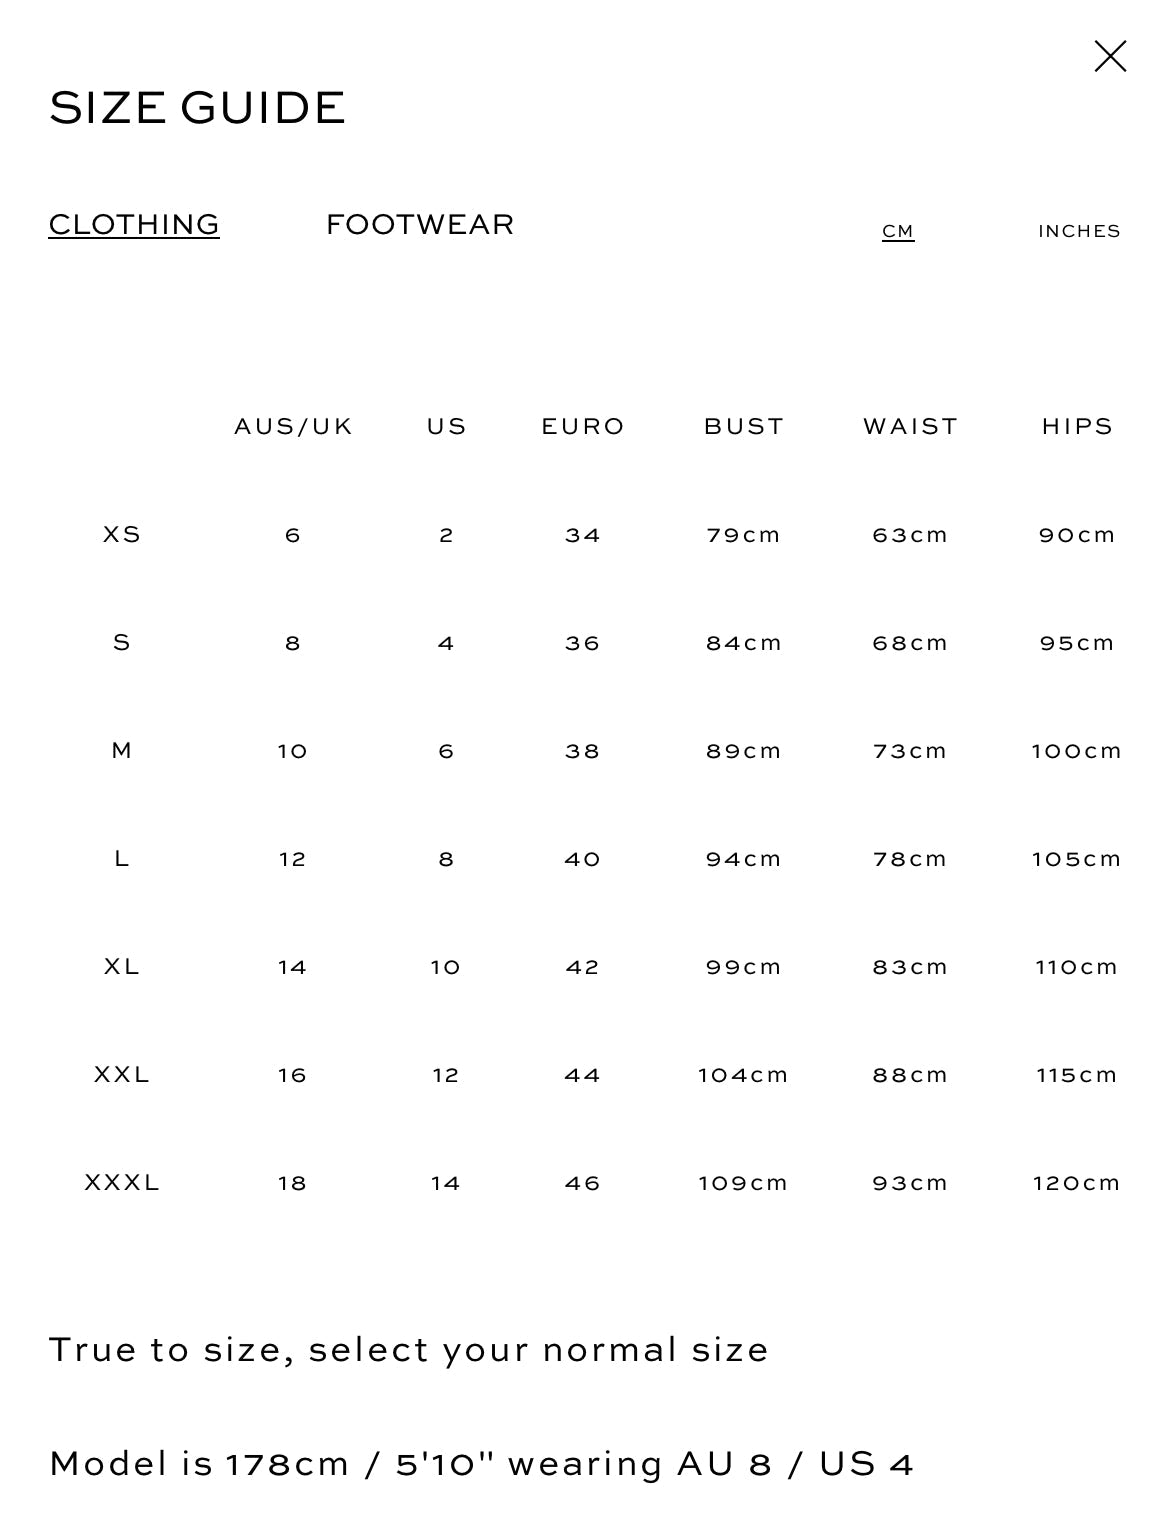Click the WAIST column header
Screen dimensions: 1170x1539
[910, 427]
